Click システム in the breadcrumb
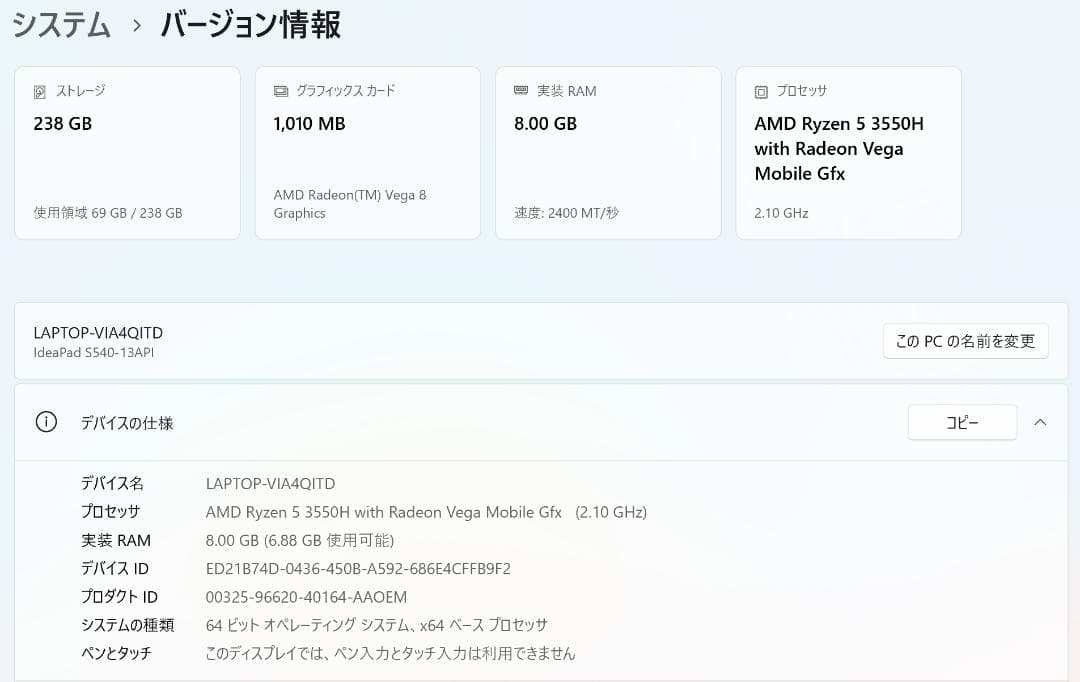 tap(61, 25)
